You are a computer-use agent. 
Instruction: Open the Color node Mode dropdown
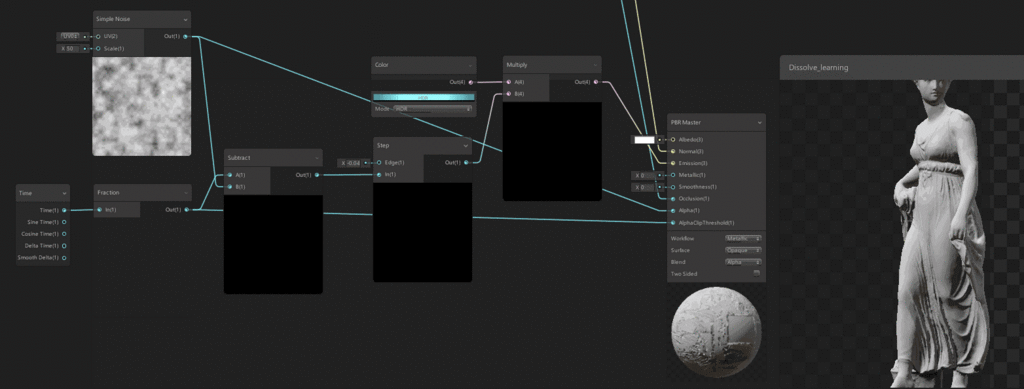(x=432, y=110)
